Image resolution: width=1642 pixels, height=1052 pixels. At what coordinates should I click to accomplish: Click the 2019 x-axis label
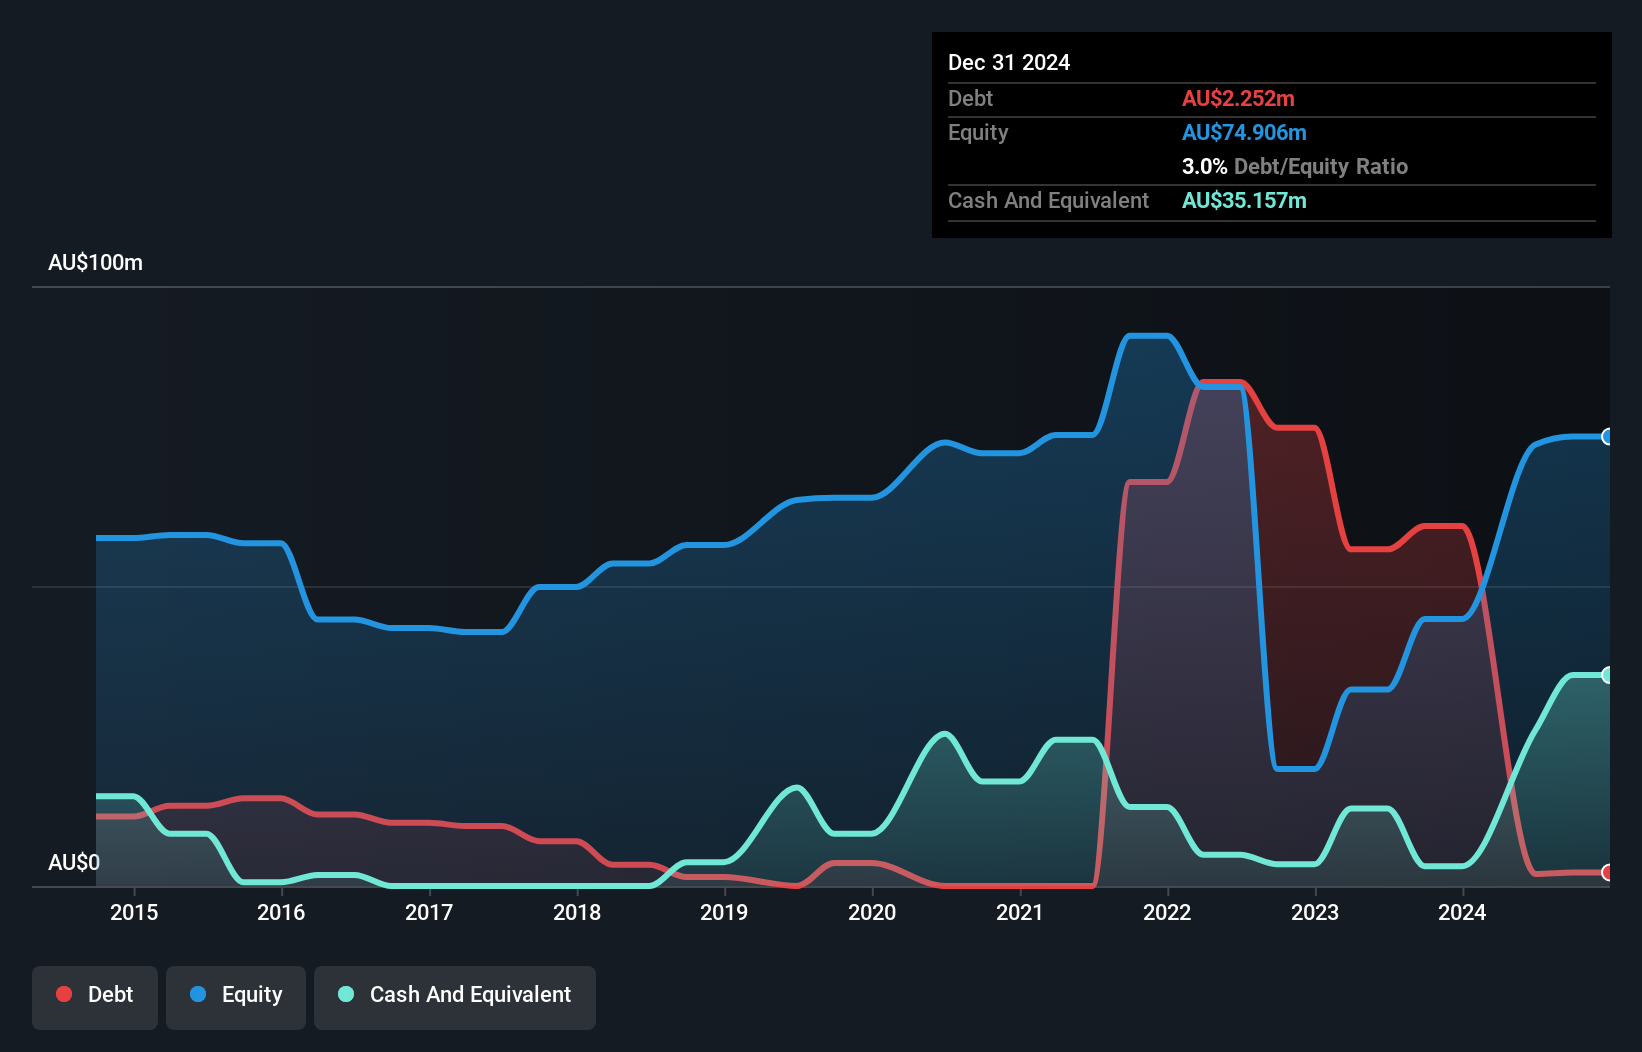pos(724,912)
